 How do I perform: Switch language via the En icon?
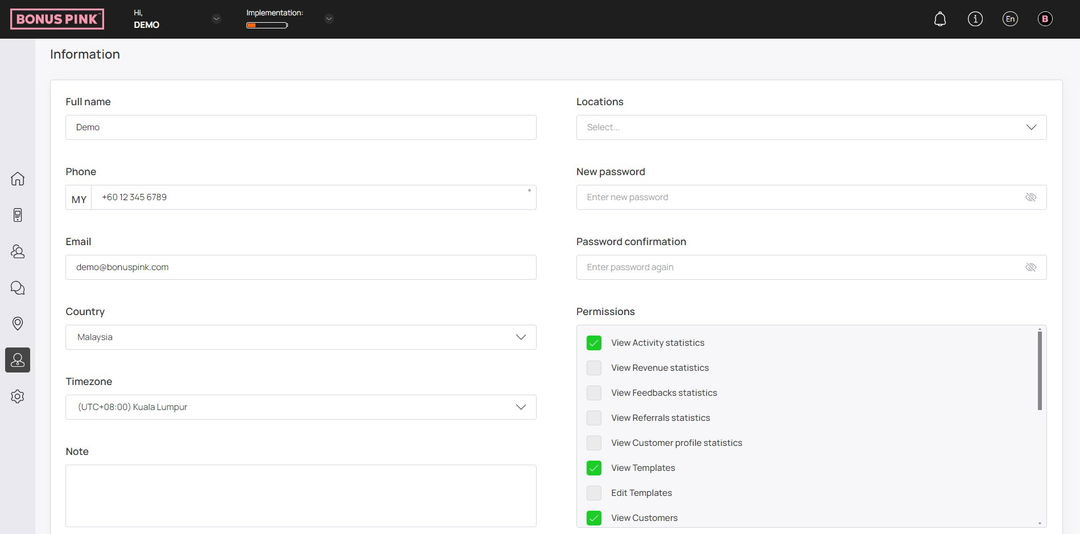[1010, 19]
